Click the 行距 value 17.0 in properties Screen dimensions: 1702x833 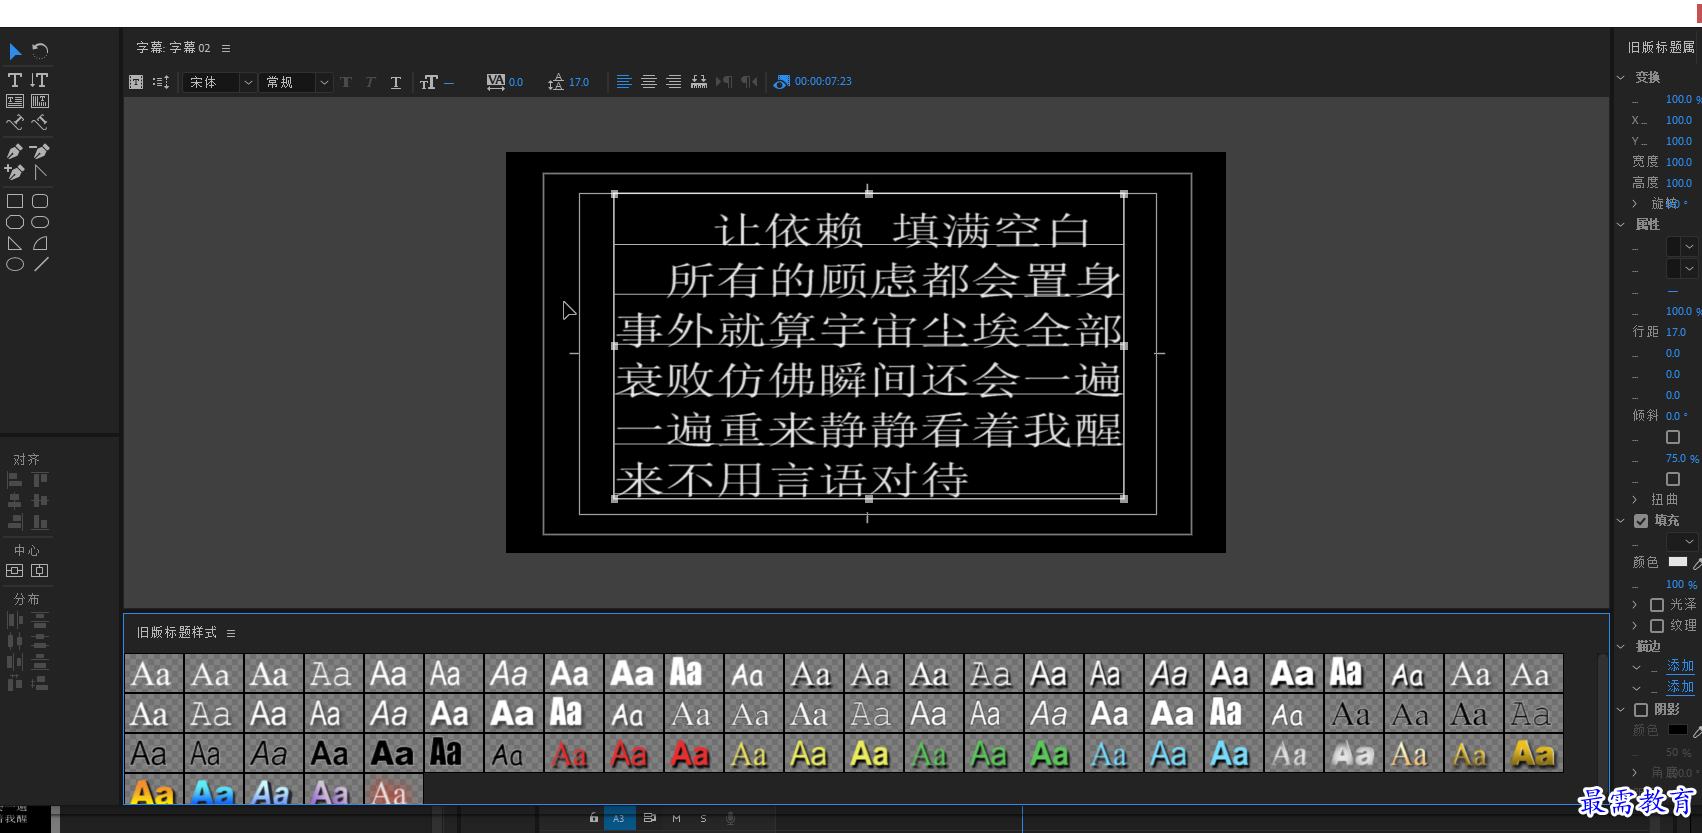click(1676, 332)
